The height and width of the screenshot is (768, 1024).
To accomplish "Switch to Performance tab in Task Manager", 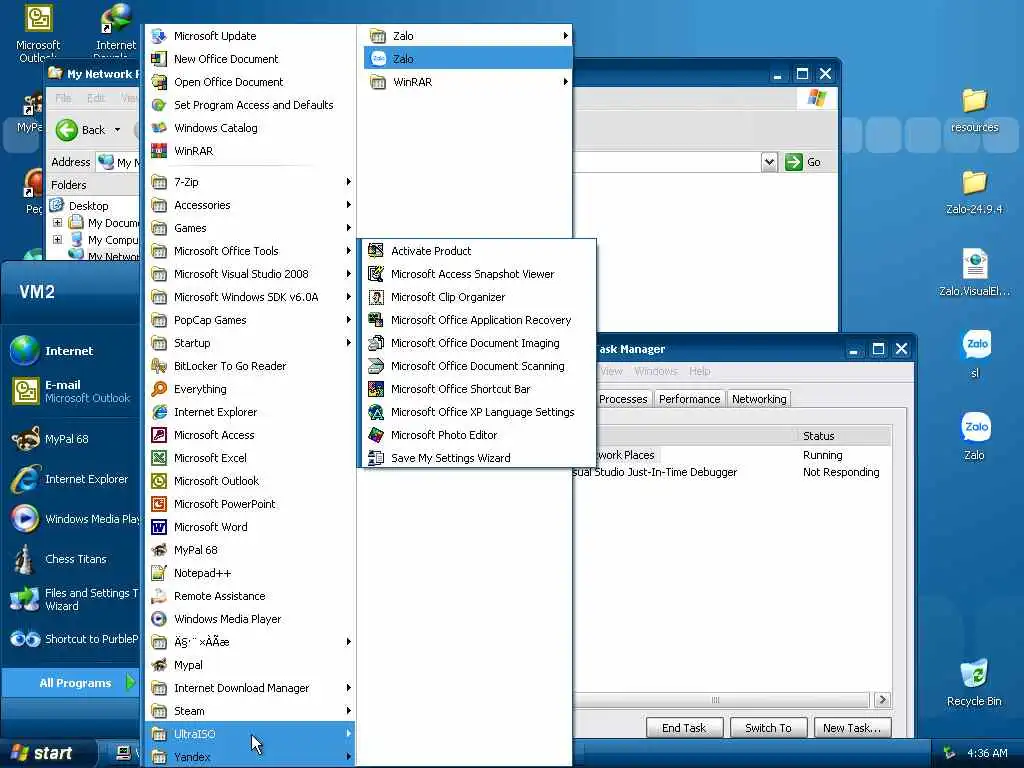I will pos(689,399).
